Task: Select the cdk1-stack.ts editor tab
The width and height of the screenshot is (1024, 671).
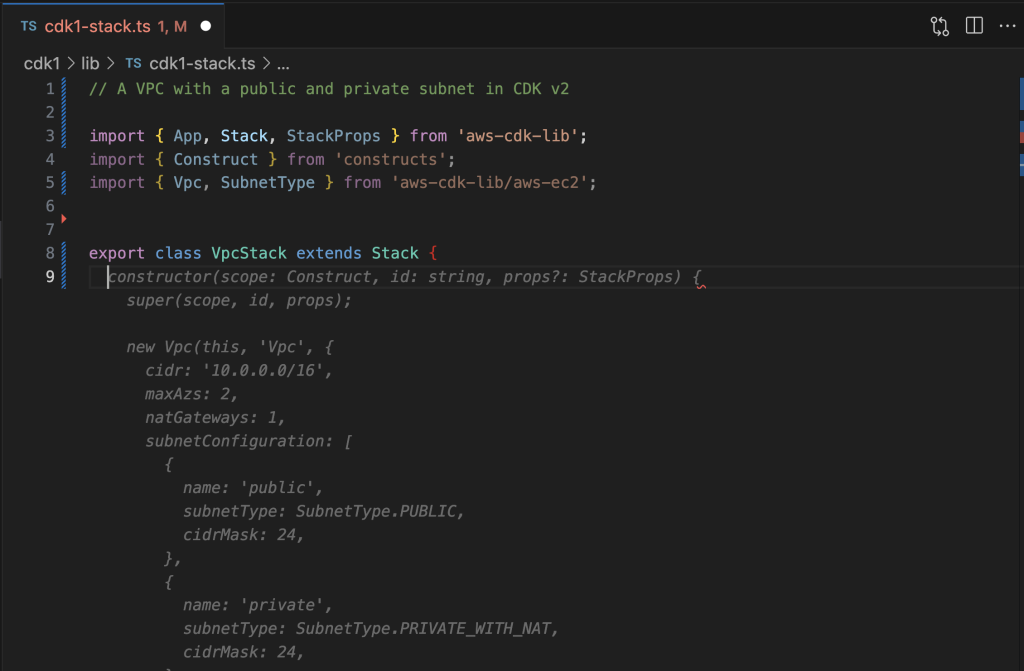Action: tap(114, 26)
